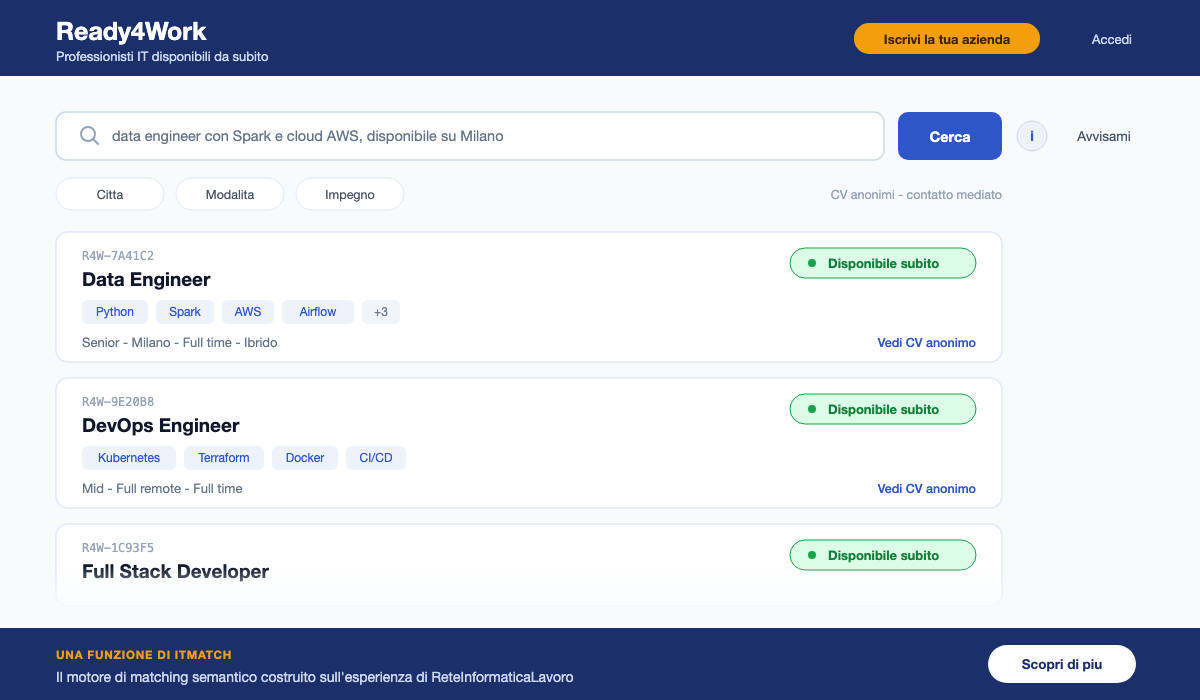This screenshot has width=1200, height=700.
Task: Open Vedi CV anonimo for DevOps Engineer
Action: coord(927,489)
